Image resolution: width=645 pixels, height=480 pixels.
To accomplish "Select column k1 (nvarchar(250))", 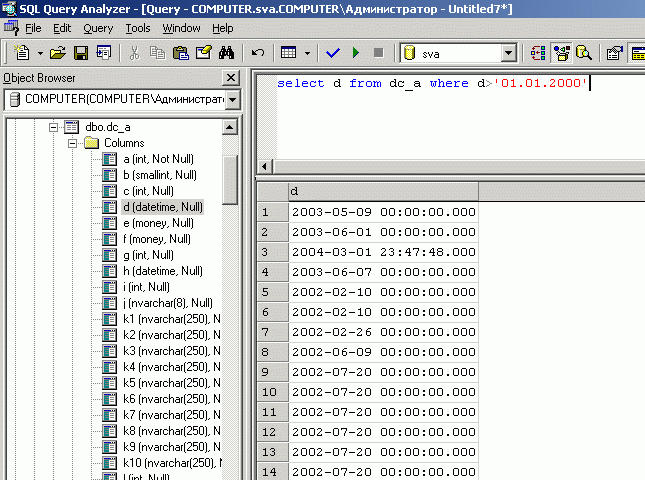I will pyautogui.click(x=172, y=319).
